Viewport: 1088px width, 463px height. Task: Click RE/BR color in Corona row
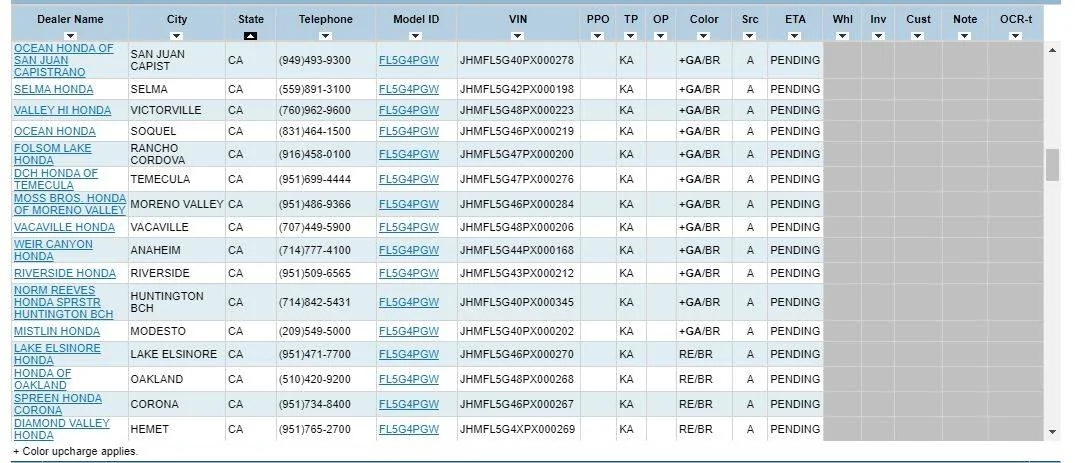[695, 404]
